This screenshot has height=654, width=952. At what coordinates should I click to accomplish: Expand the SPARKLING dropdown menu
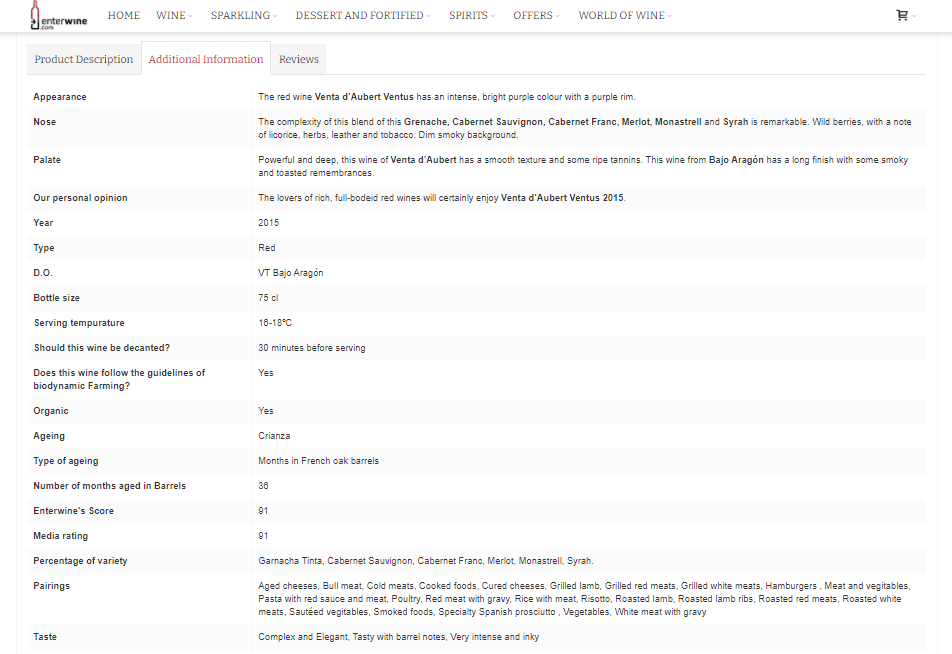pyautogui.click(x=244, y=15)
